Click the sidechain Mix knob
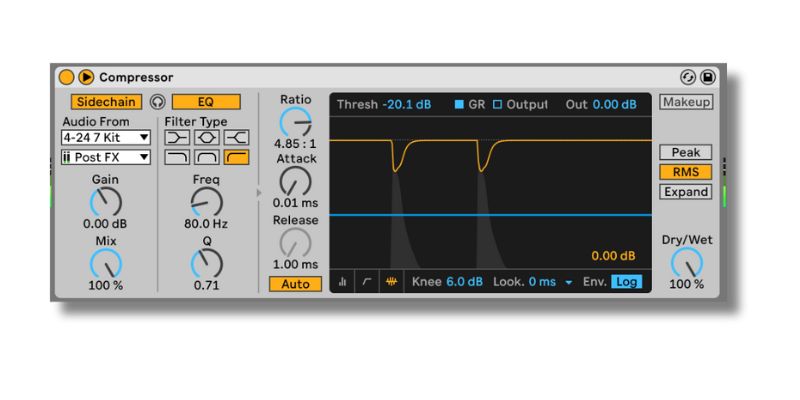 click(x=106, y=264)
